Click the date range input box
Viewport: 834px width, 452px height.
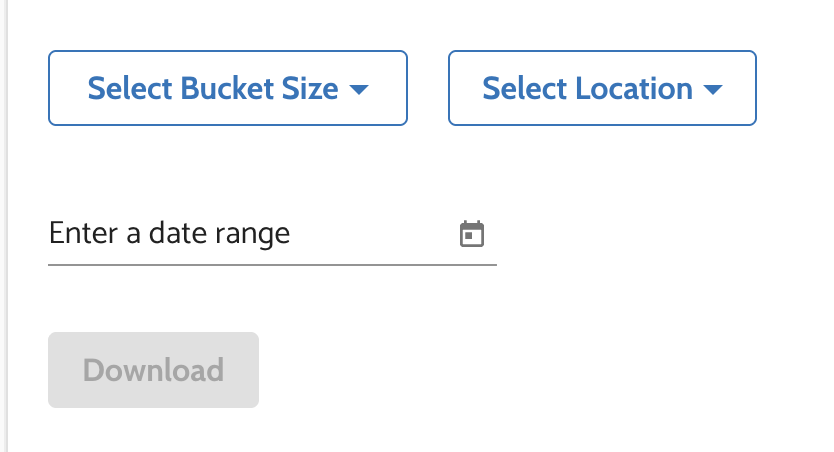click(x=250, y=234)
